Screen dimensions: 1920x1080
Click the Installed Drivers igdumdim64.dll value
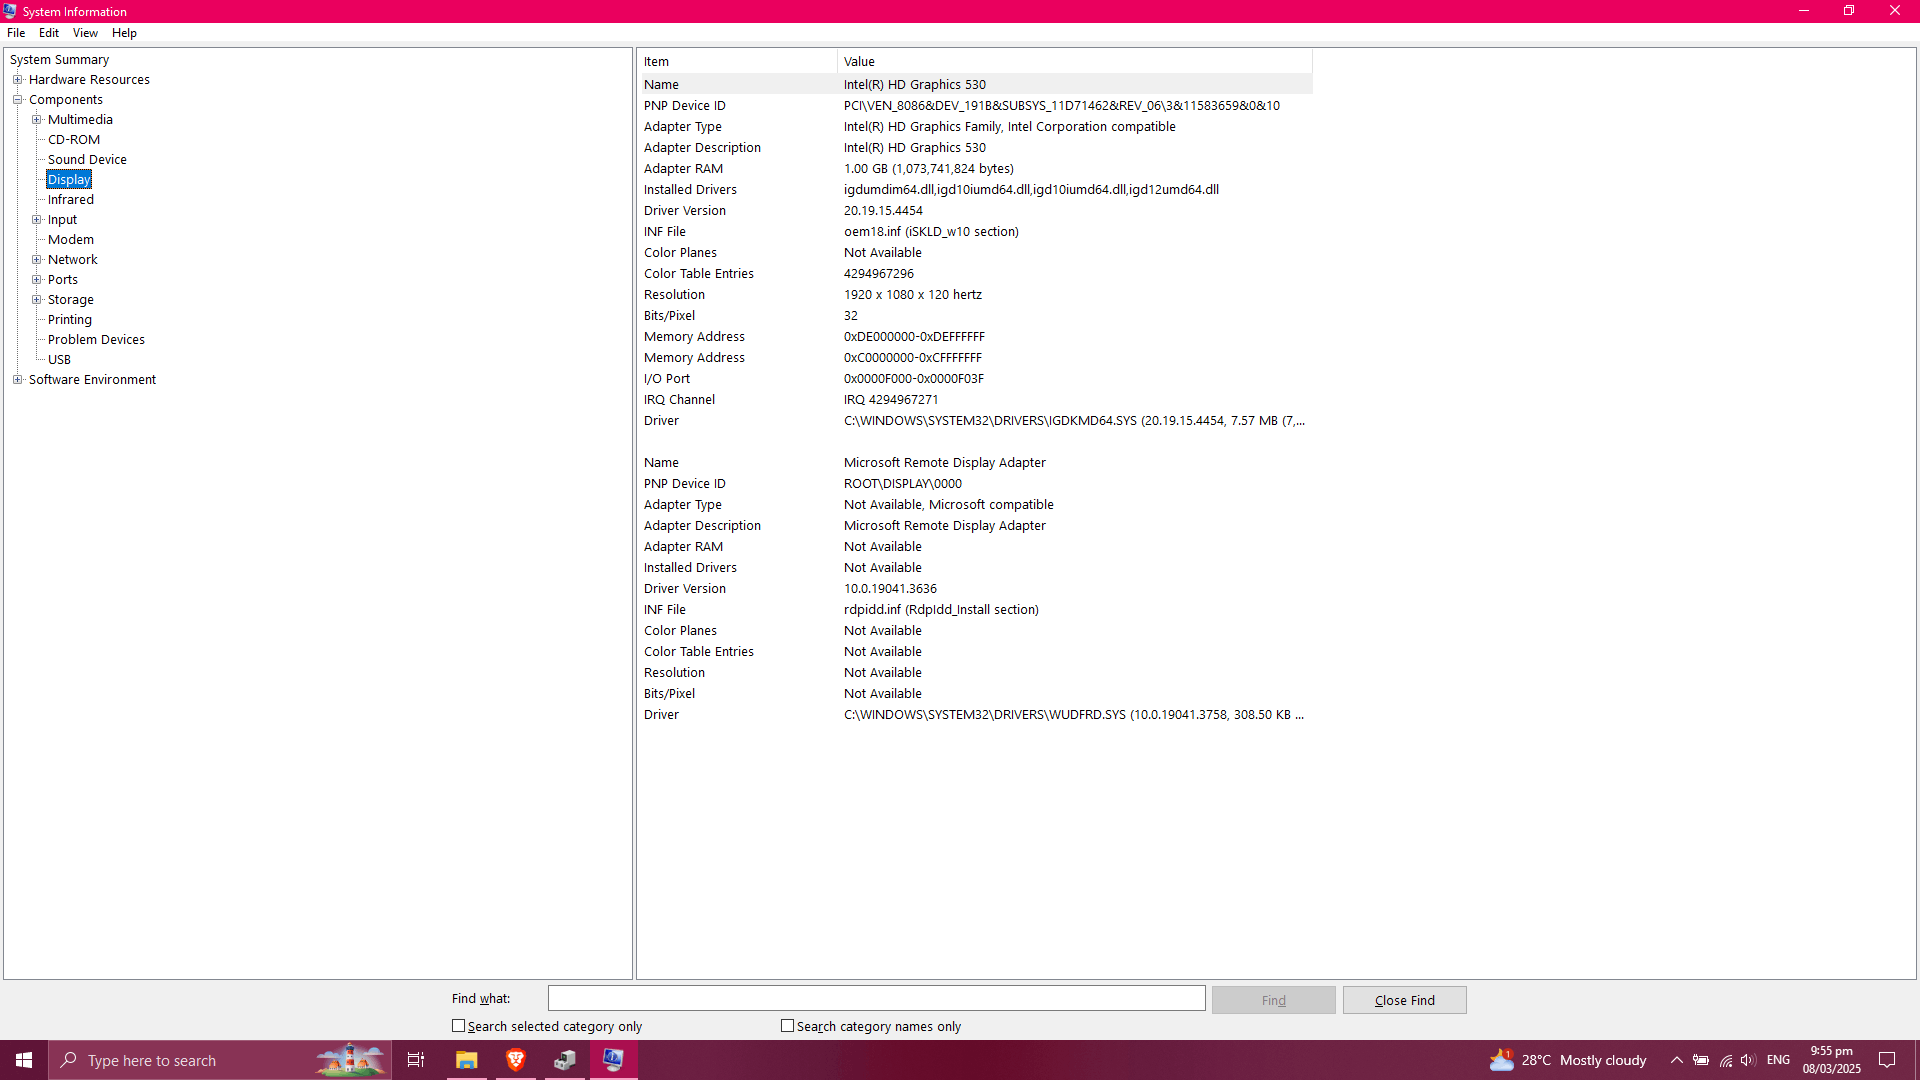(1031, 190)
